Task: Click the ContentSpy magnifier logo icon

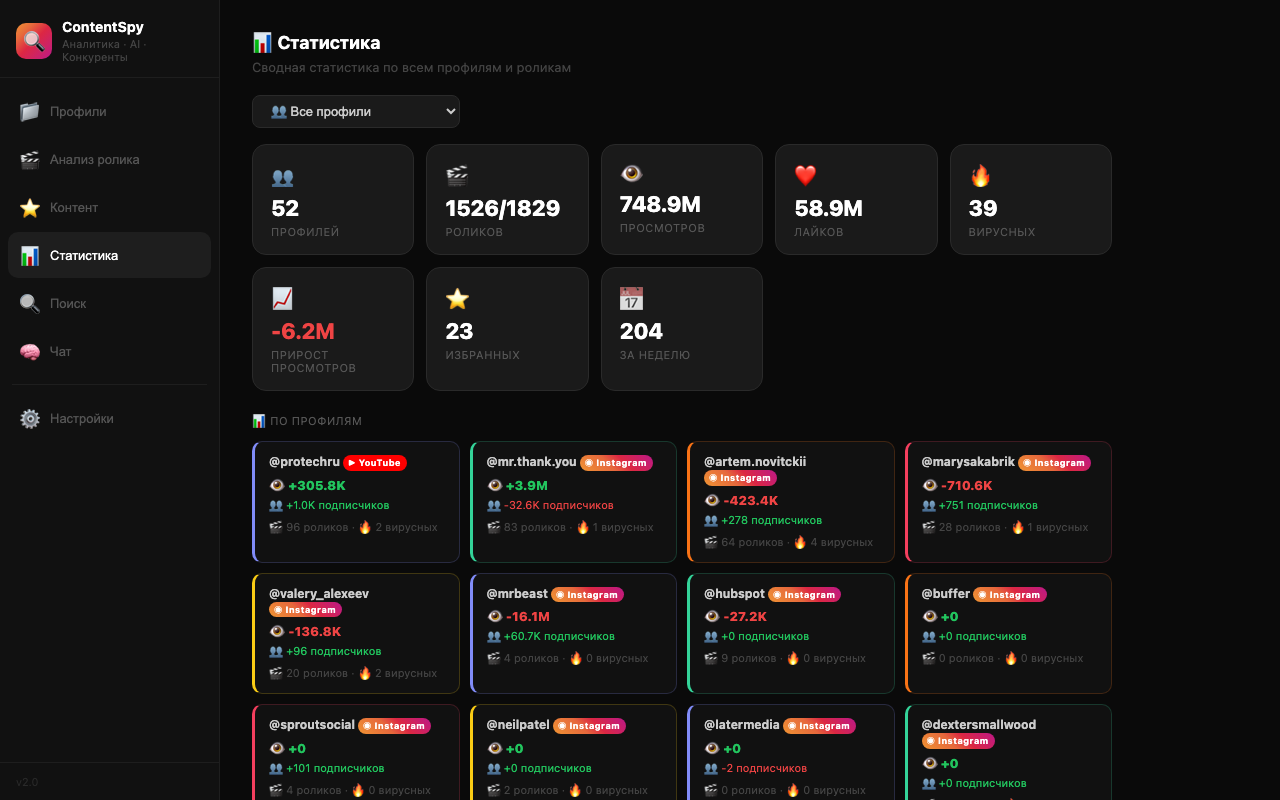Action: coord(34,41)
